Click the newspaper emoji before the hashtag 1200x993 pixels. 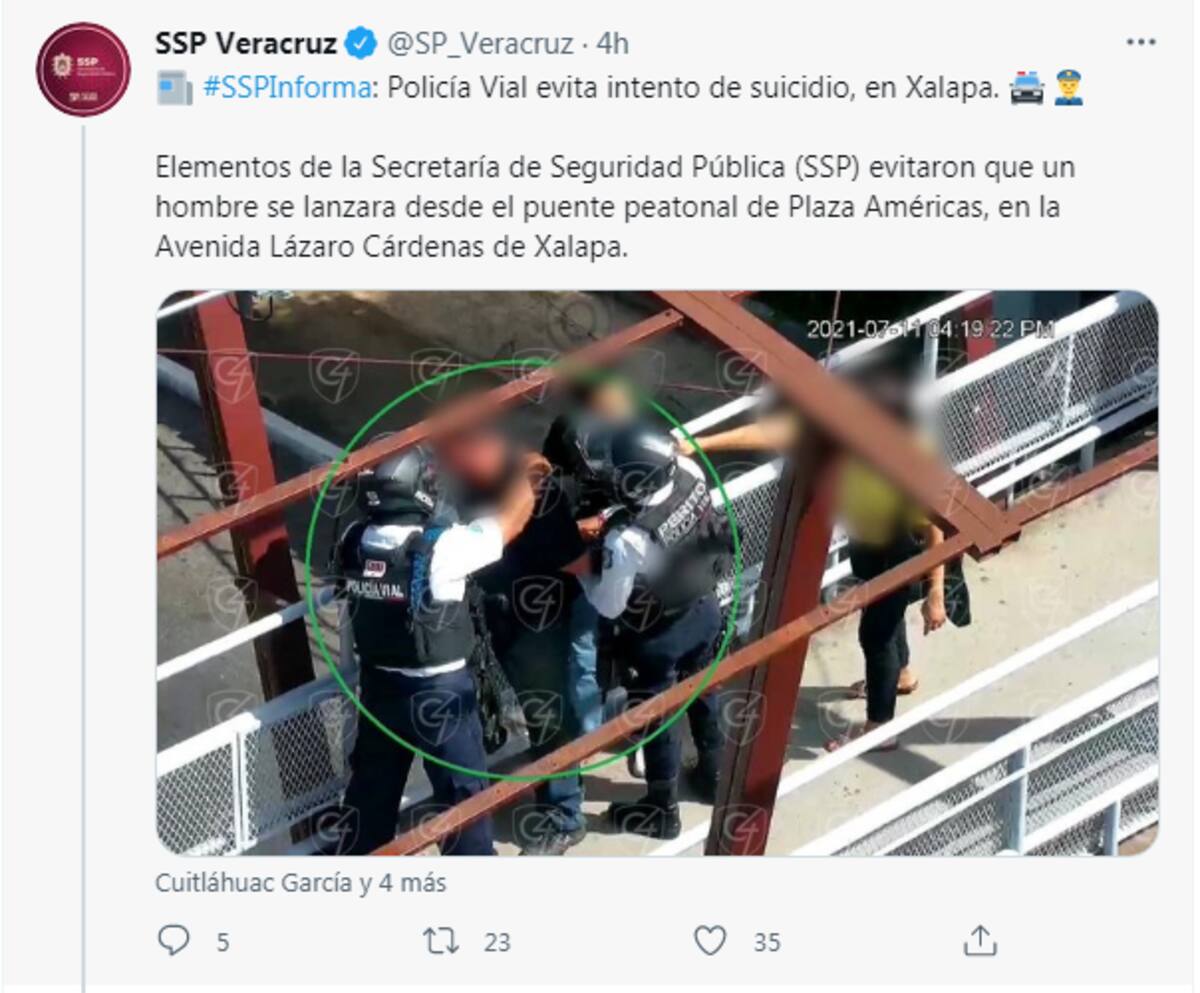pyautogui.click(x=175, y=90)
